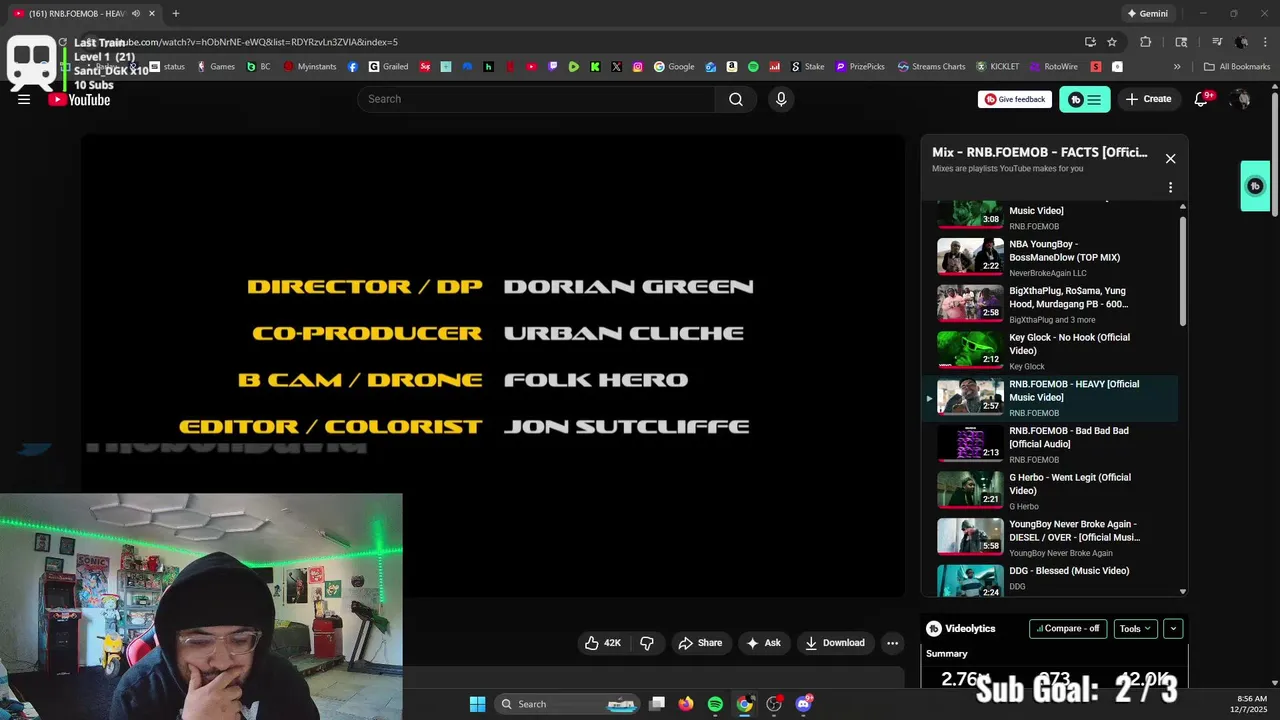
Task: Click Give feedback button
Action: (x=1015, y=99)
